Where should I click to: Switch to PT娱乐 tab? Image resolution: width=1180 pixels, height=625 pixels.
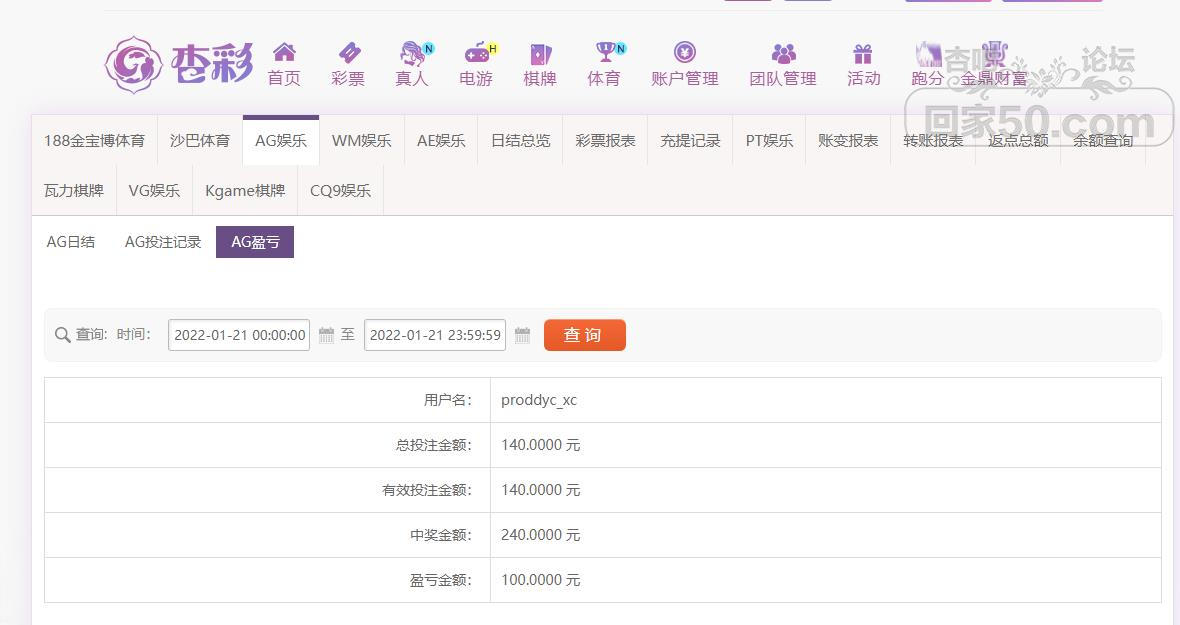(769, 141)
